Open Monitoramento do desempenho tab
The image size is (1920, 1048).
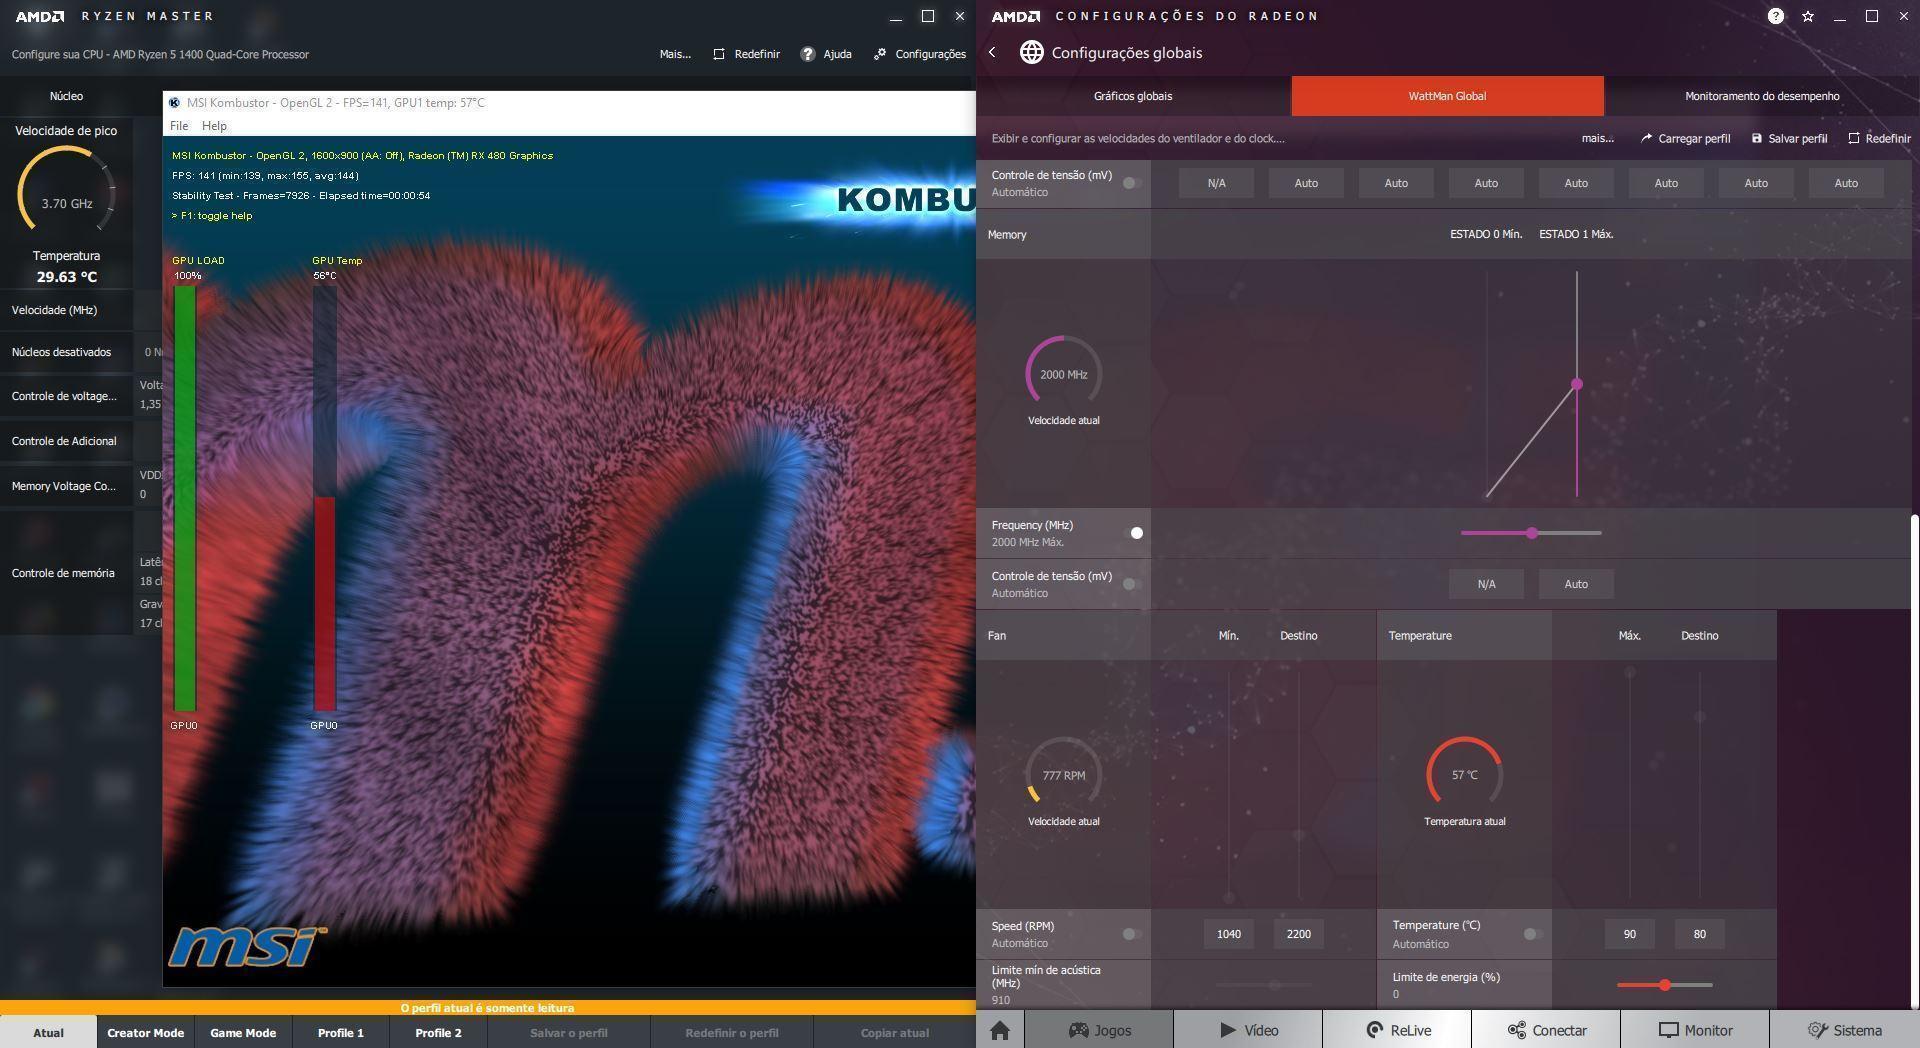pyautogui.click(x=1761, y=96)
